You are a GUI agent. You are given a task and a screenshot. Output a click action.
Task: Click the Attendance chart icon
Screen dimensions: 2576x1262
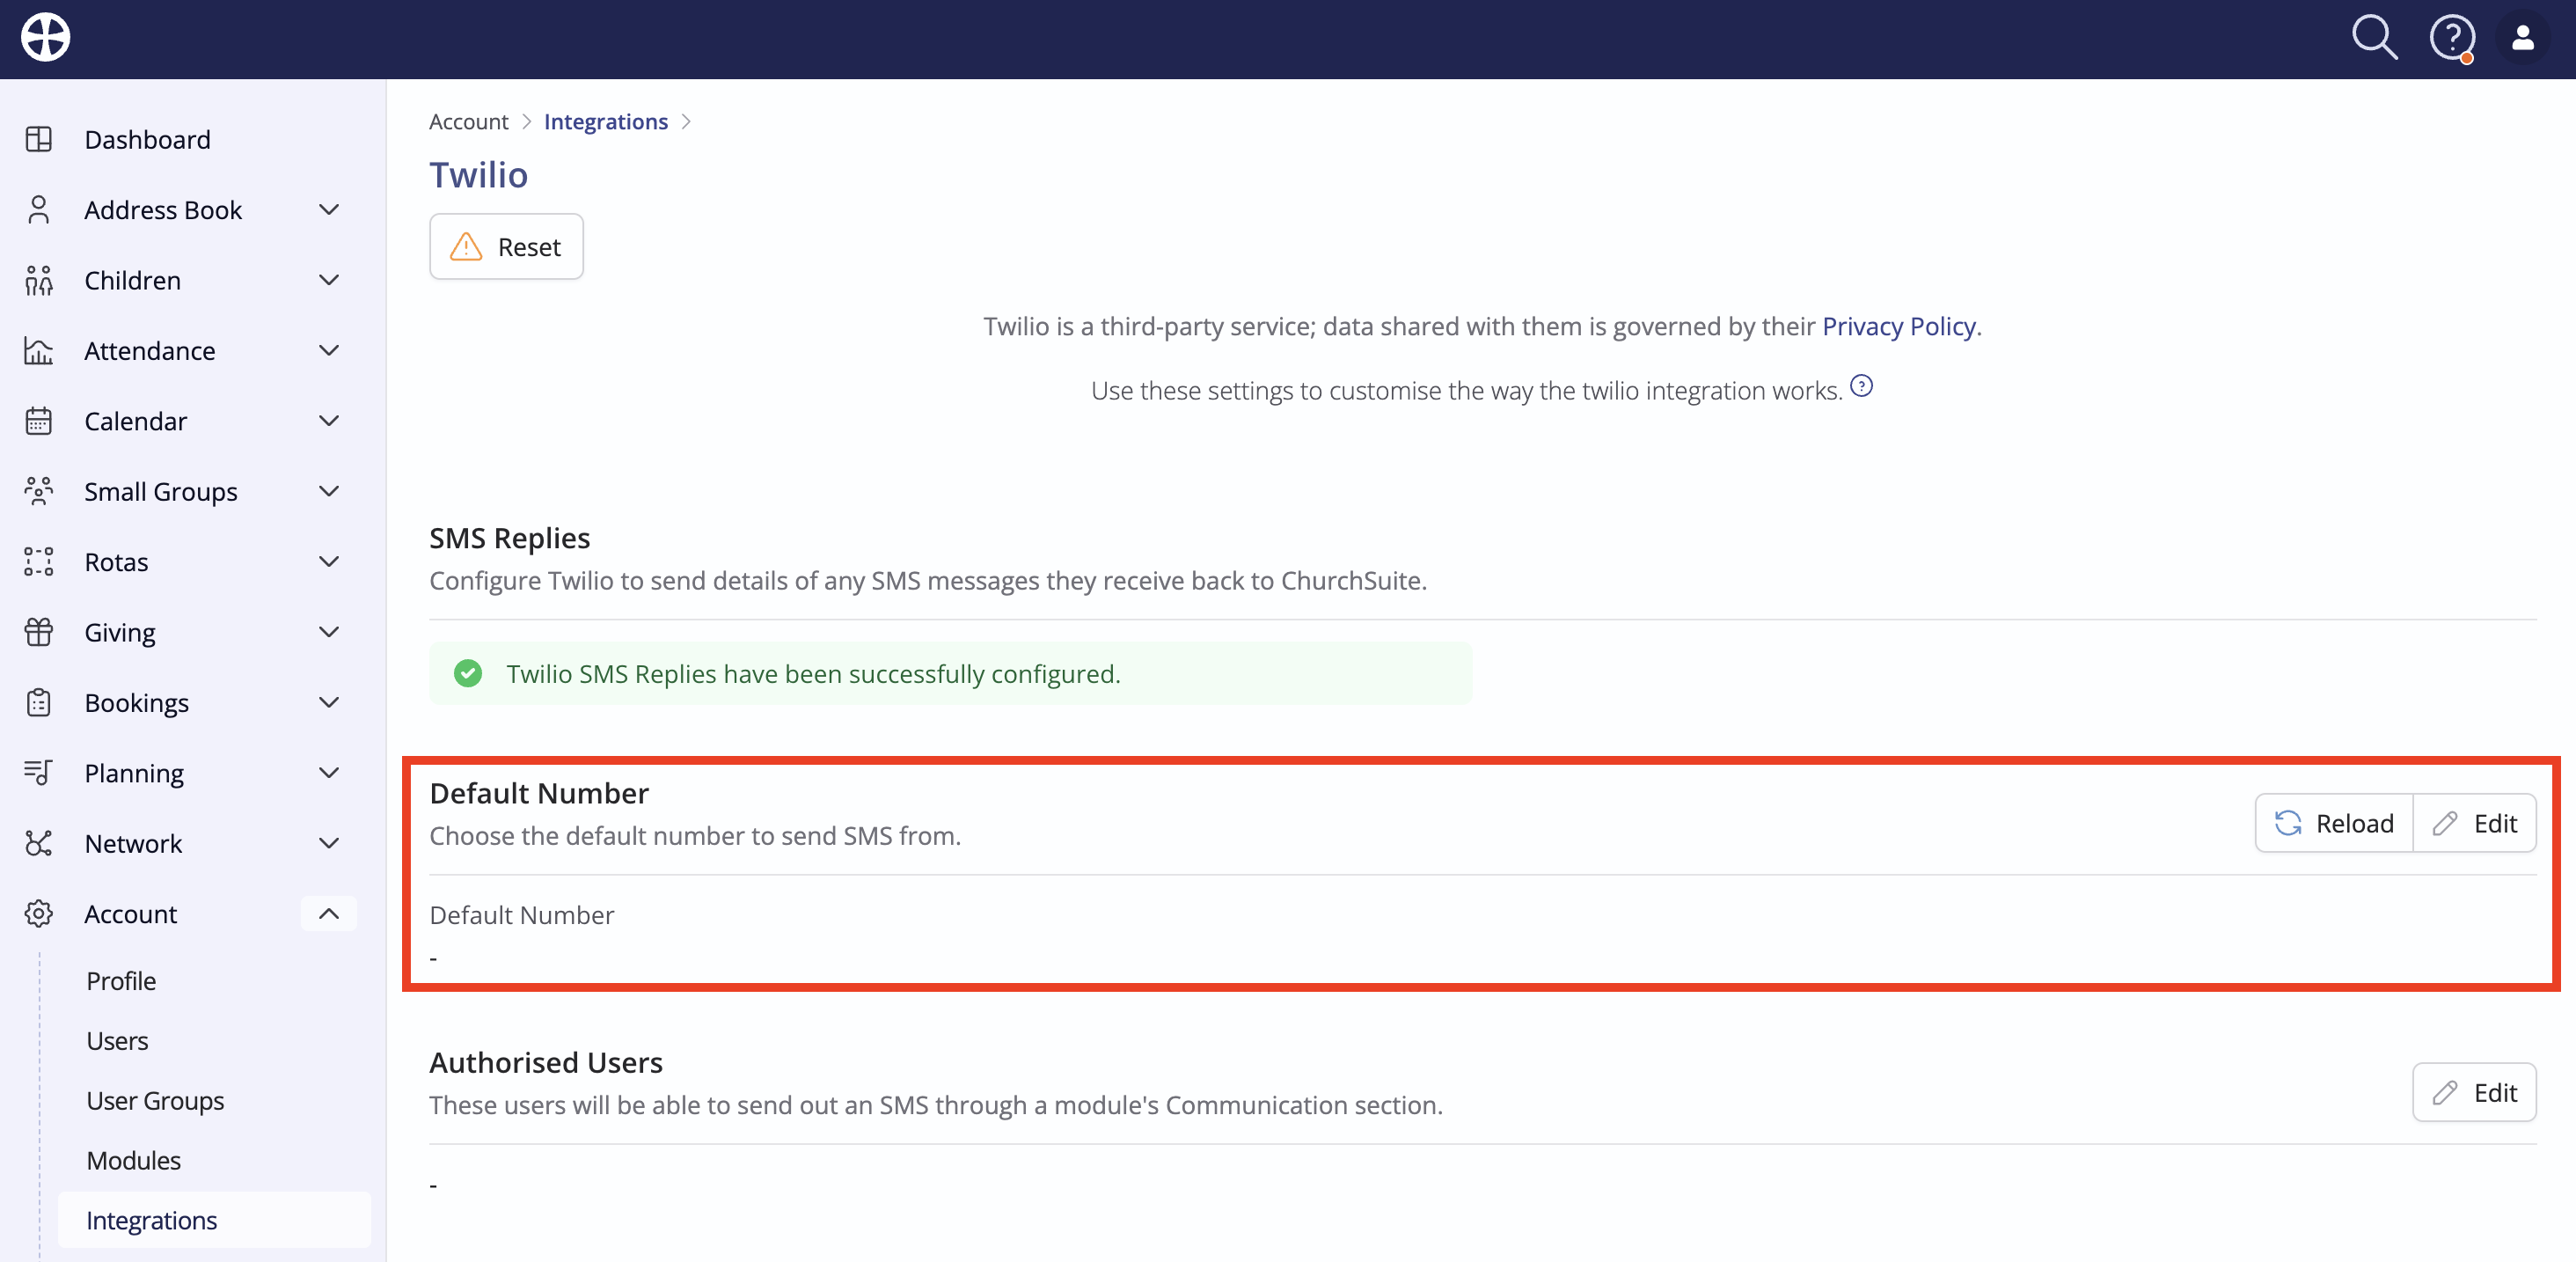click(39, 351)
